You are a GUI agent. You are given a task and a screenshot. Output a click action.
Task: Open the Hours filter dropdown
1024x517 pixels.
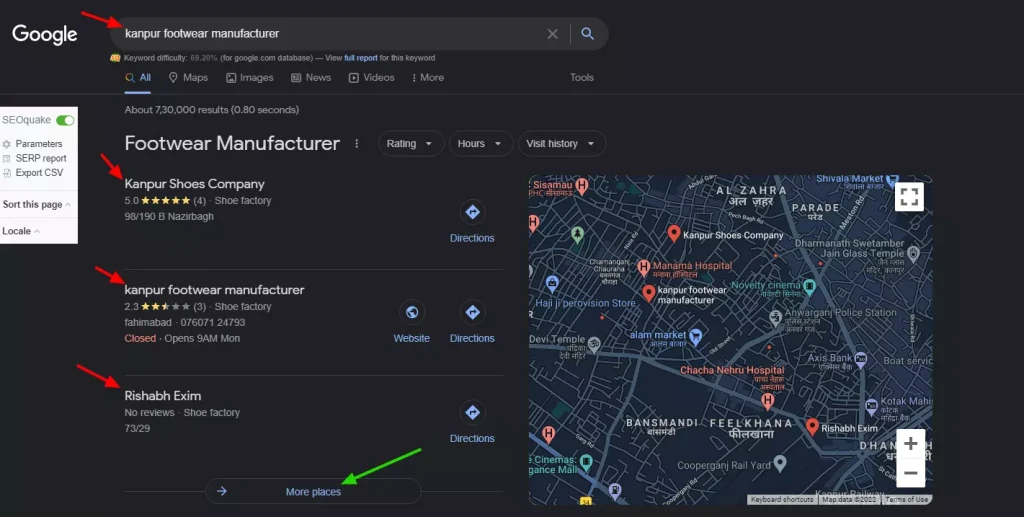pos(481,144)
